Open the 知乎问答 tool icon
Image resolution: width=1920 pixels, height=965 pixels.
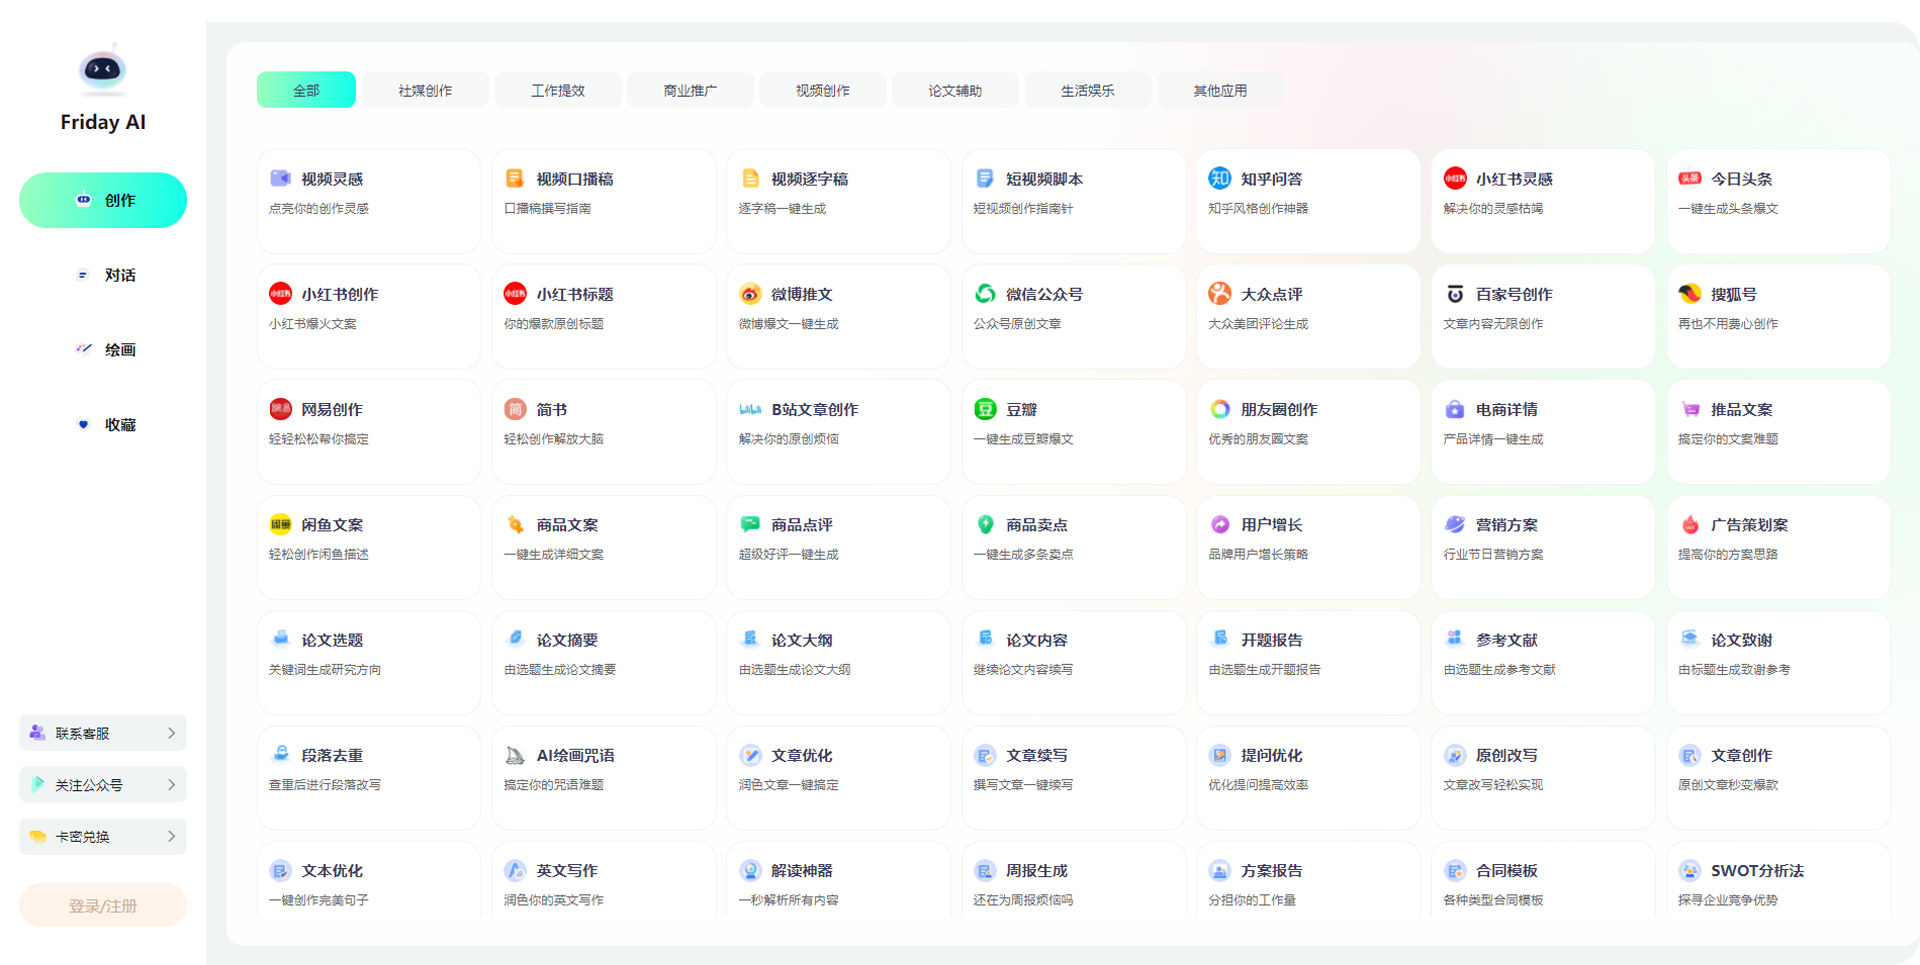pos(1219,179)
